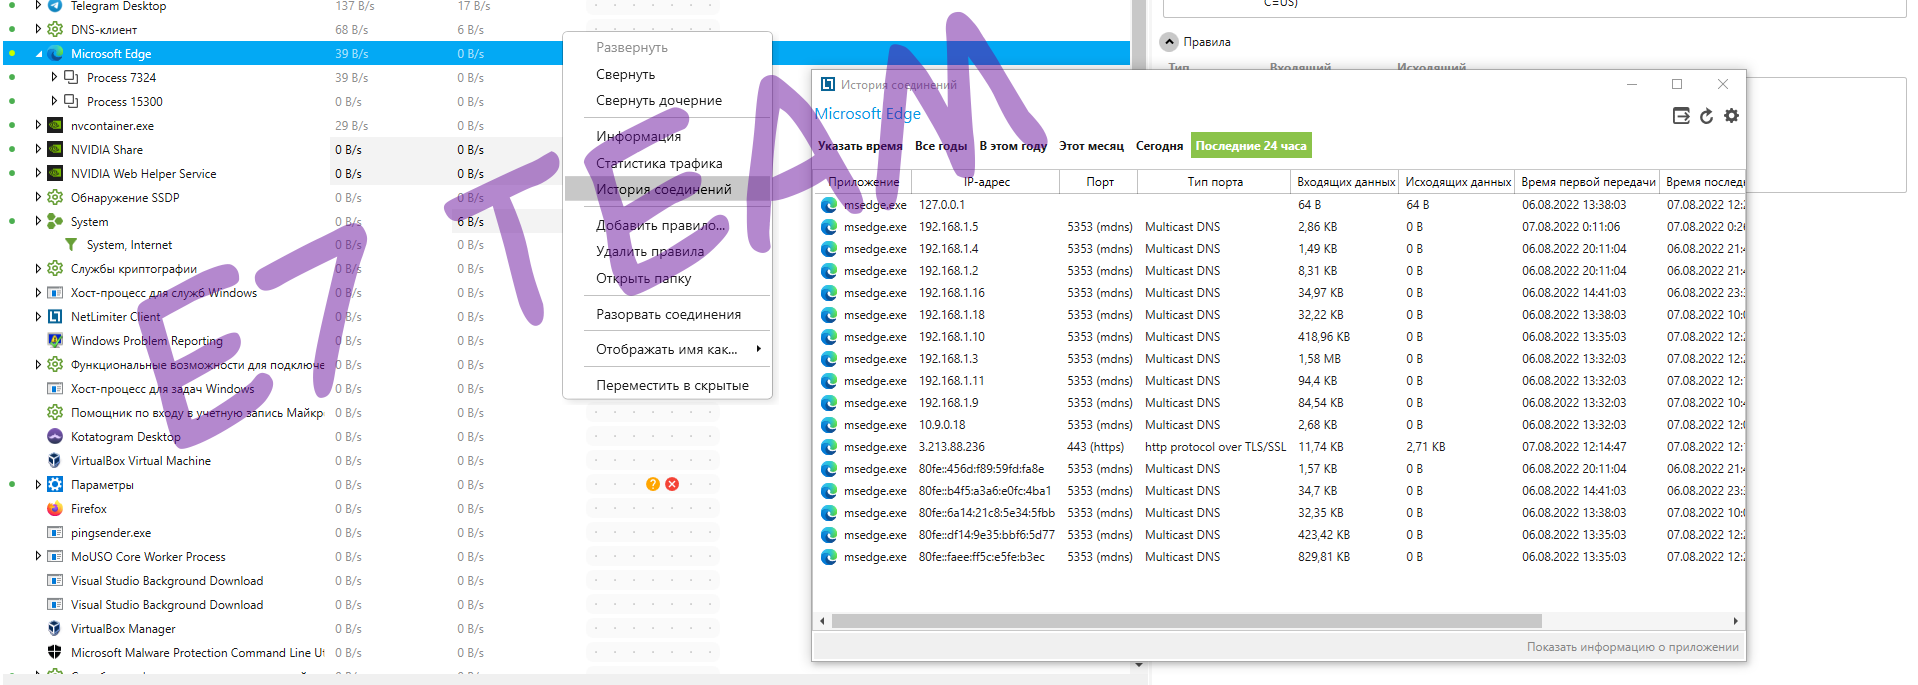Screen dimensions: 1918x685
Task: Click the nvcontainer.exe NVIDIA icon
Action: 55,126
